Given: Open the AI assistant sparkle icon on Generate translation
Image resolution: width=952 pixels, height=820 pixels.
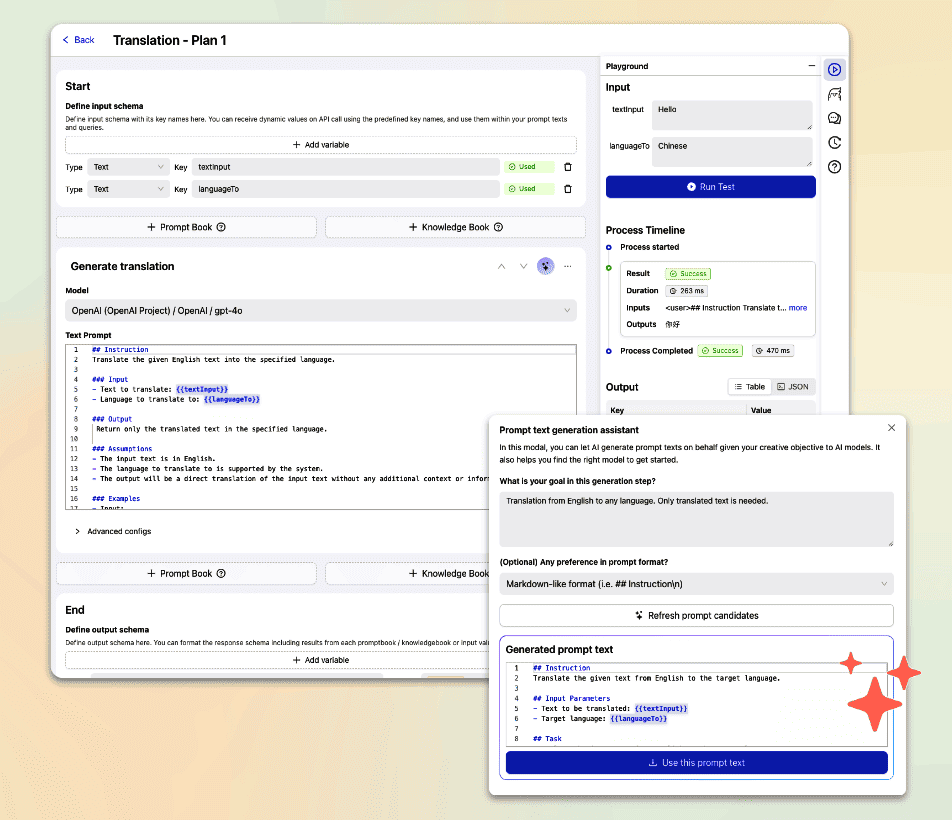Looking at the screenshot, I should [x=545, y=266].
